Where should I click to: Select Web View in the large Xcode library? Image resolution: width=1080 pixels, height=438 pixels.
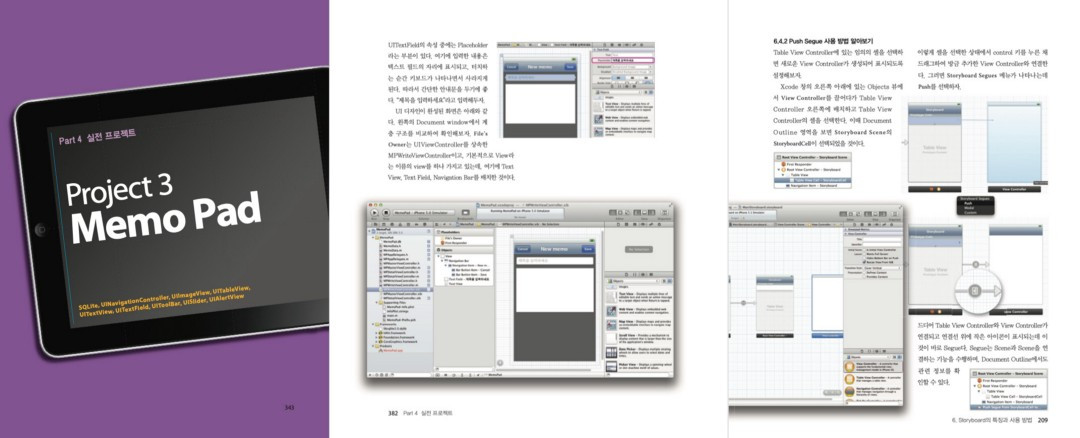(639, 311)
